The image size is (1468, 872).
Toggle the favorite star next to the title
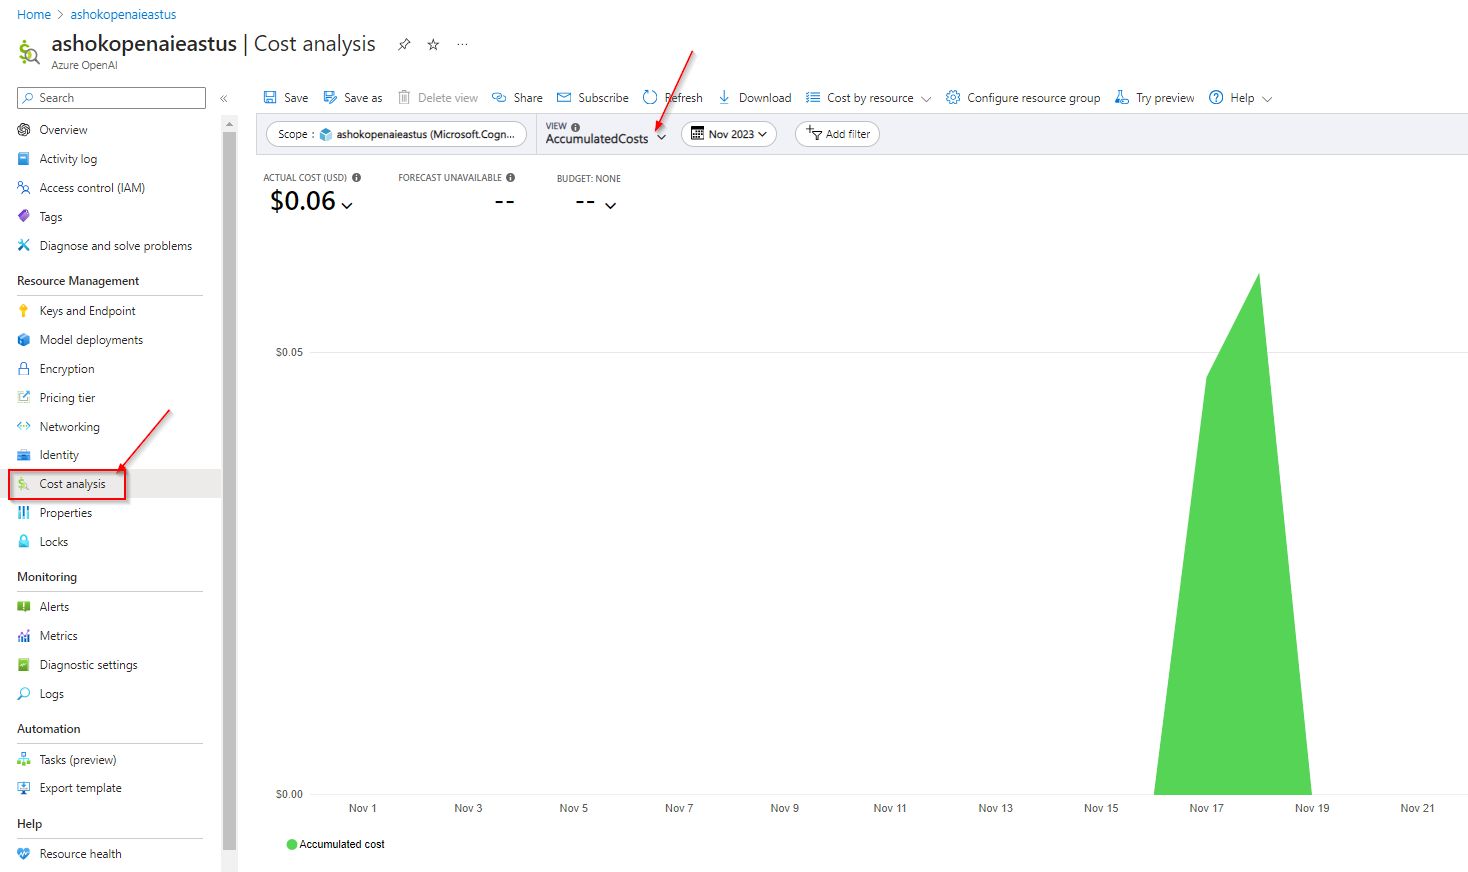[432, 44]
